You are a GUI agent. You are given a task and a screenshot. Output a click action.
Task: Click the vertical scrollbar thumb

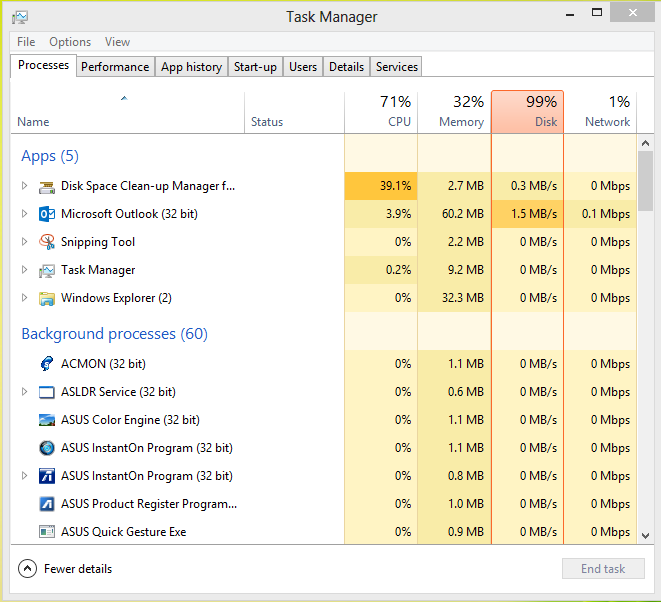(645, 181)
